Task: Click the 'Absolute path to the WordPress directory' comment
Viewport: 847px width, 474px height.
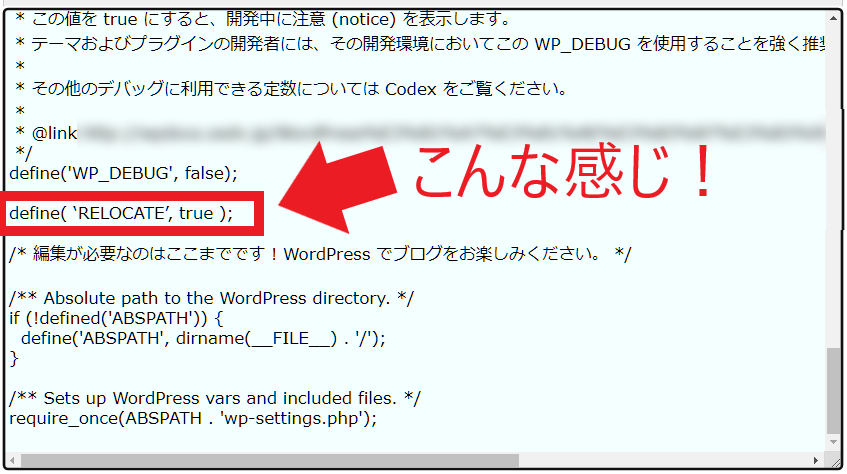Action: coord(212,298)
